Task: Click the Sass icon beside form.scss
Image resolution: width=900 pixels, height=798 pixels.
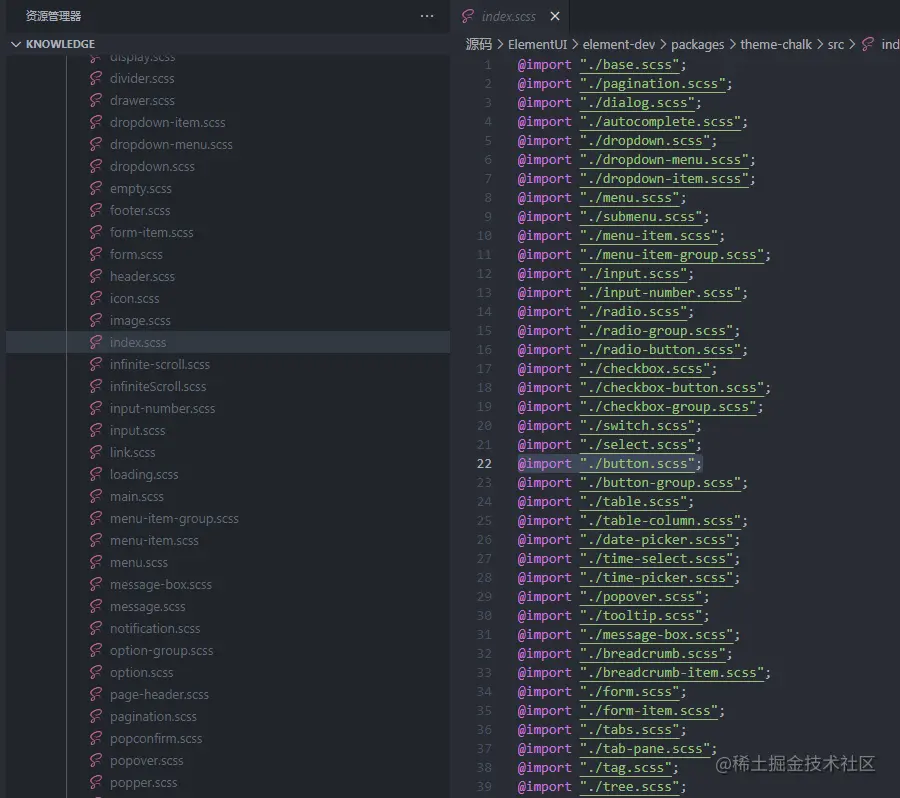Action: click(96, 254)
